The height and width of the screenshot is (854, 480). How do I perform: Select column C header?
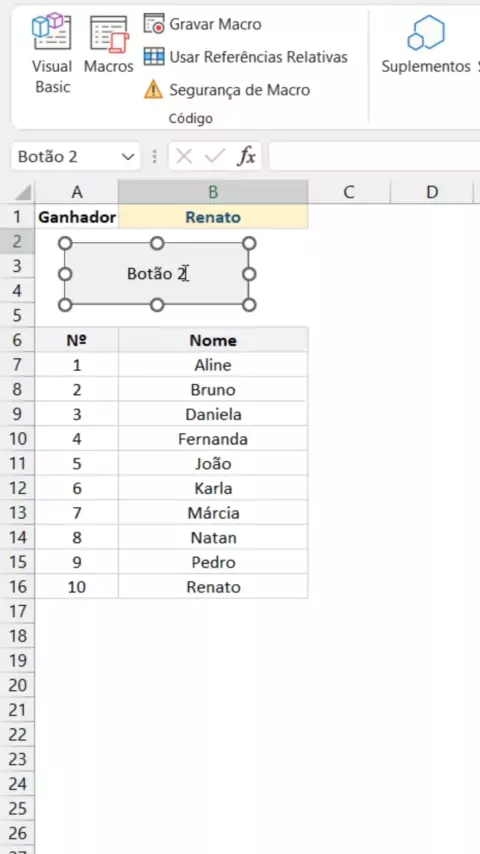(349, 192)
